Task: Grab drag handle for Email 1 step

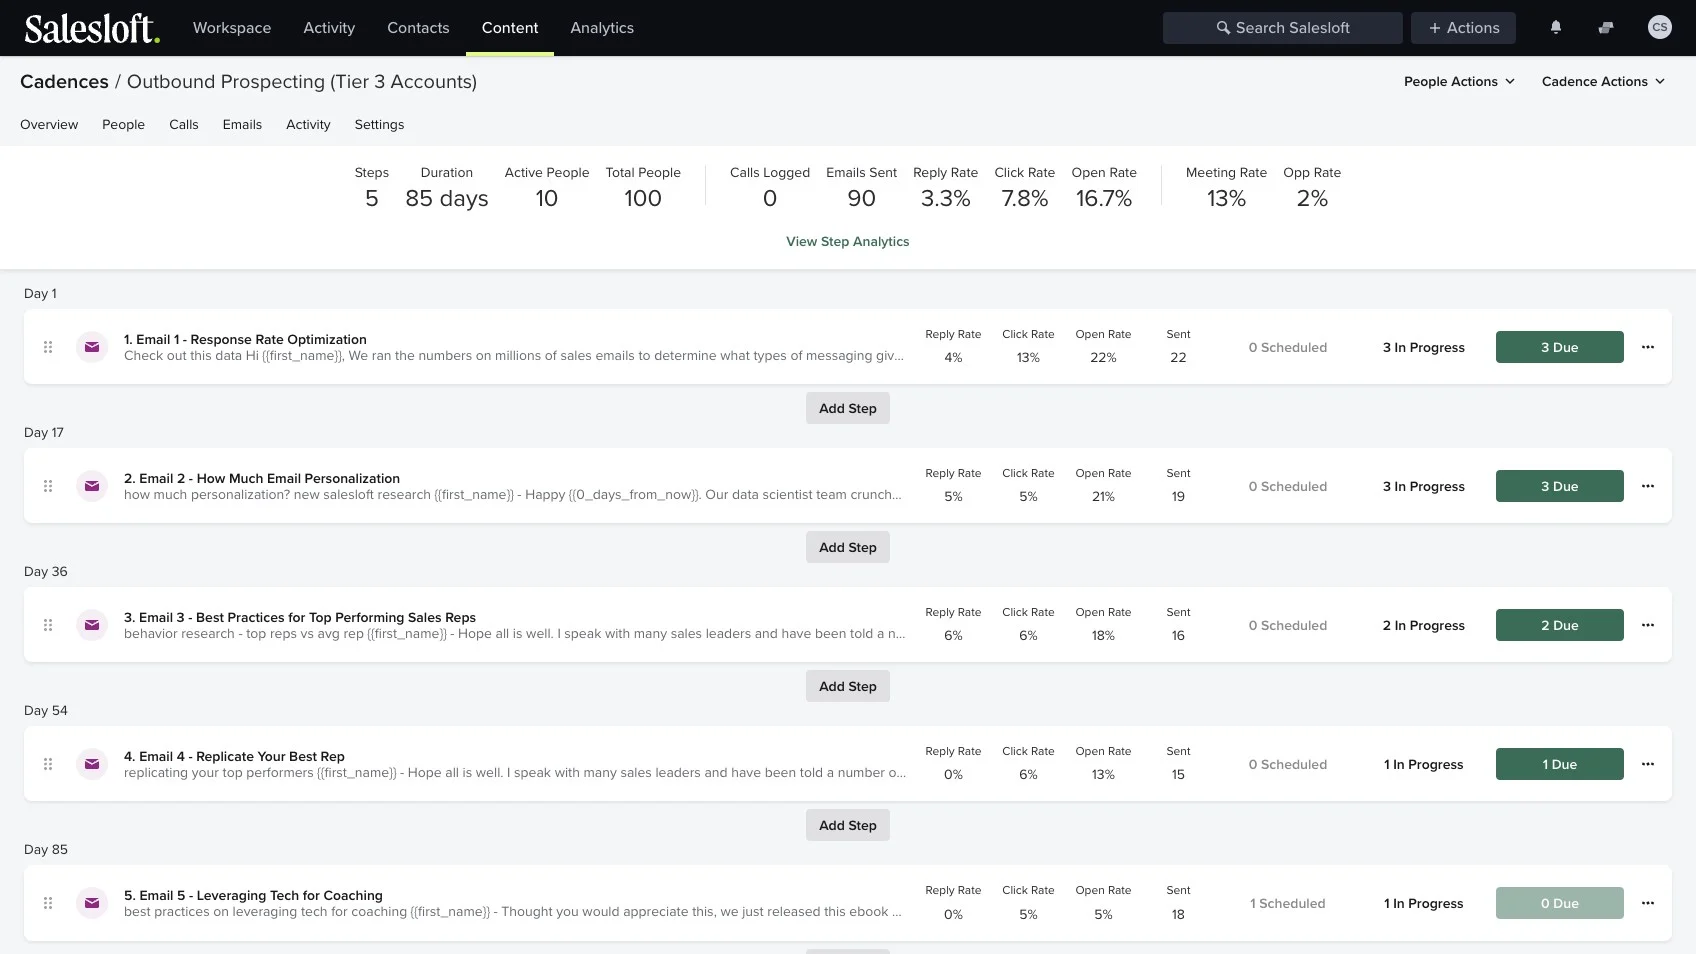Action: click(x=48, y=347)
